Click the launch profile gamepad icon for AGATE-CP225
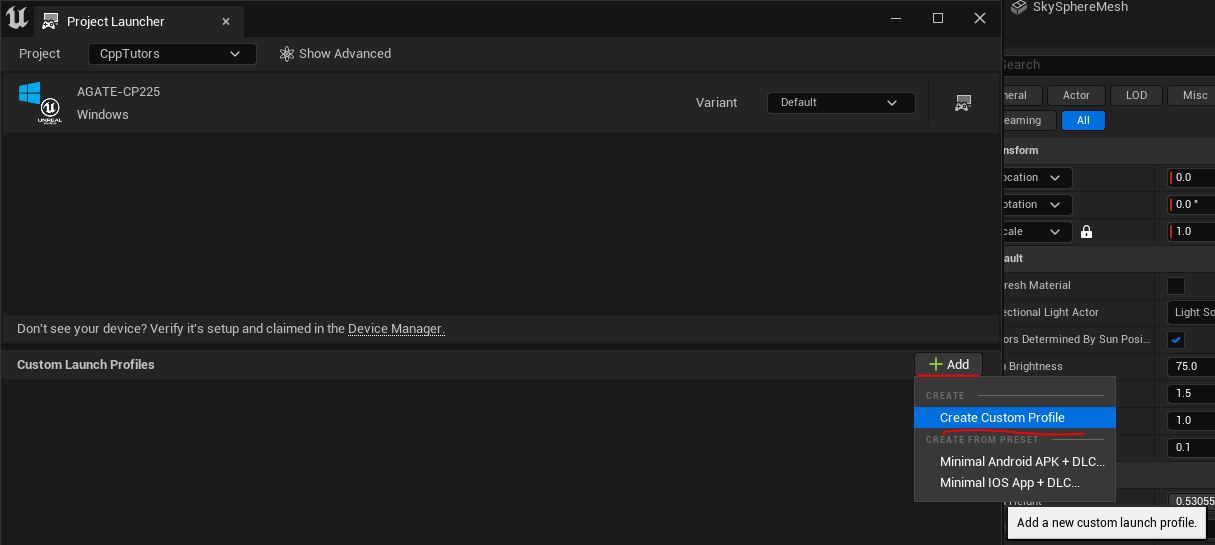This screenshot has width=1215, height=545. click(x=963, y=102)
